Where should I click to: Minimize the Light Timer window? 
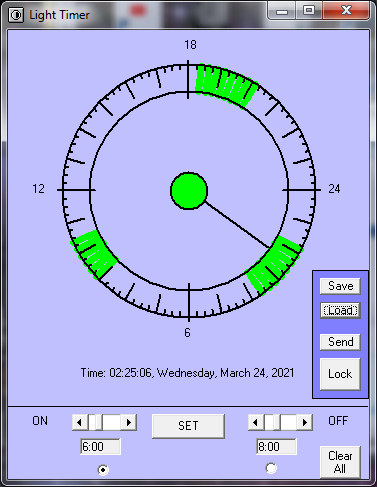pos(282,11)
